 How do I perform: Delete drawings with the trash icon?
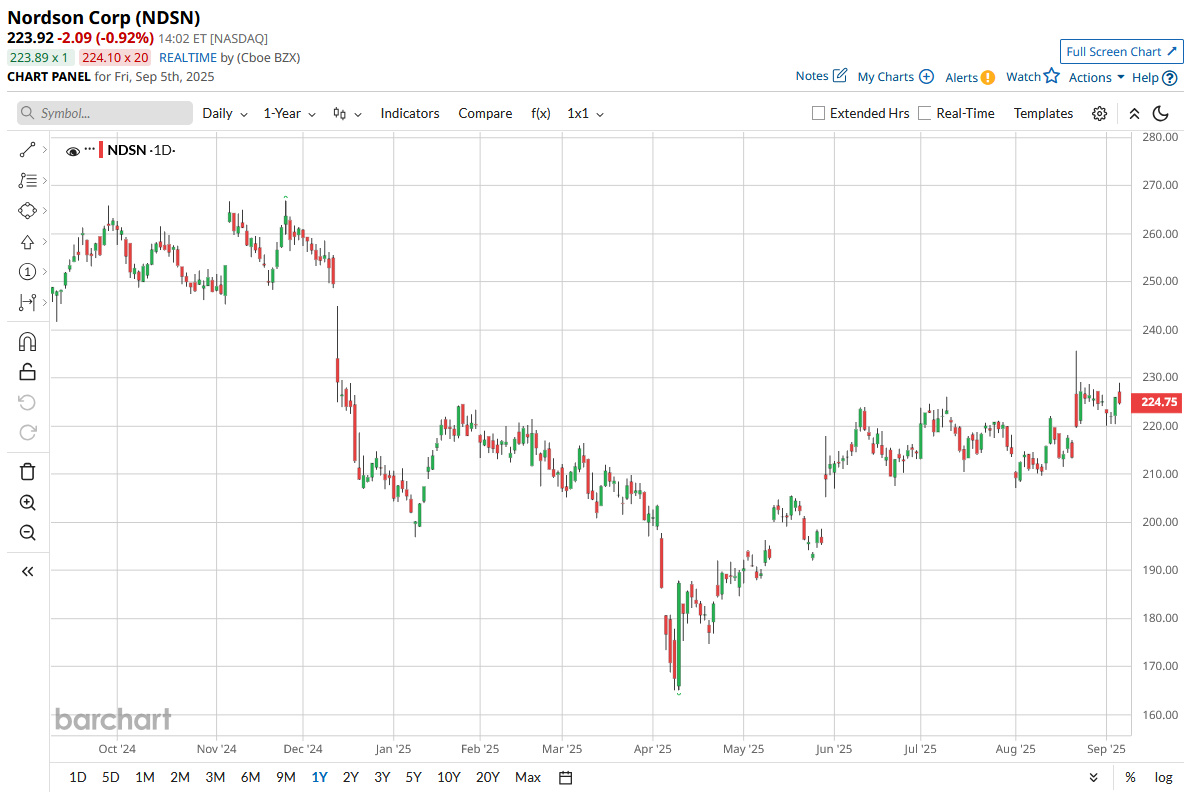pos(27,472)
